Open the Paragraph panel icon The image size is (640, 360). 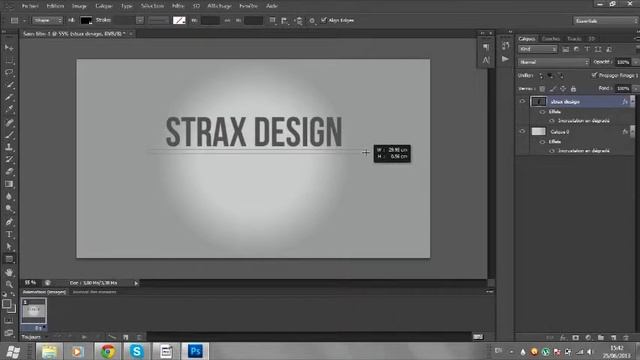click(486, 47)
